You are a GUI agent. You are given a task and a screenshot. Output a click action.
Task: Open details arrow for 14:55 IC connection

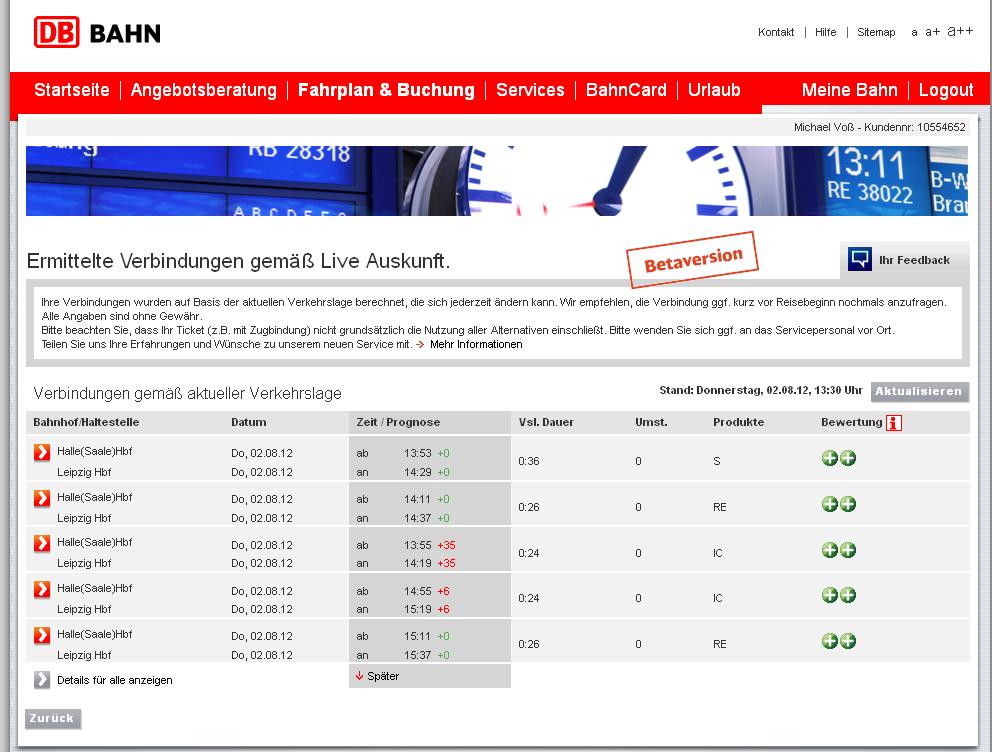pyautogui.click(x=42, y=589)
